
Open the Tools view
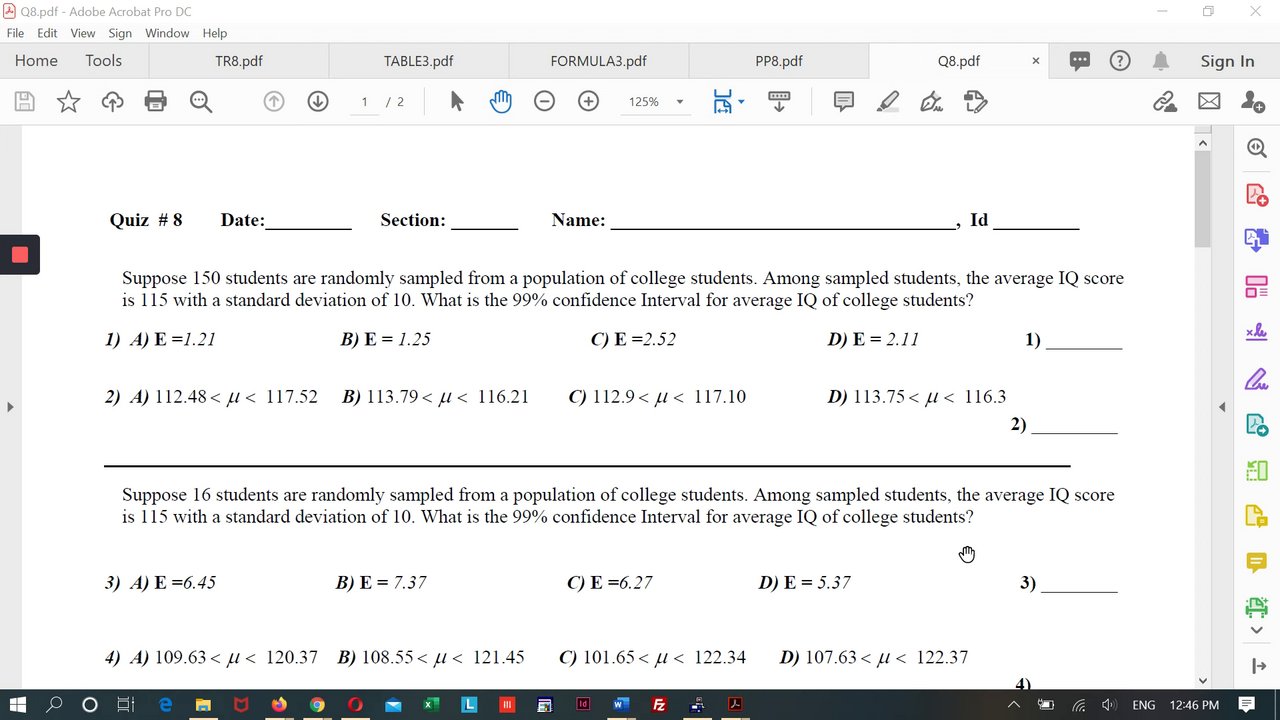click(x=103, y=61)
